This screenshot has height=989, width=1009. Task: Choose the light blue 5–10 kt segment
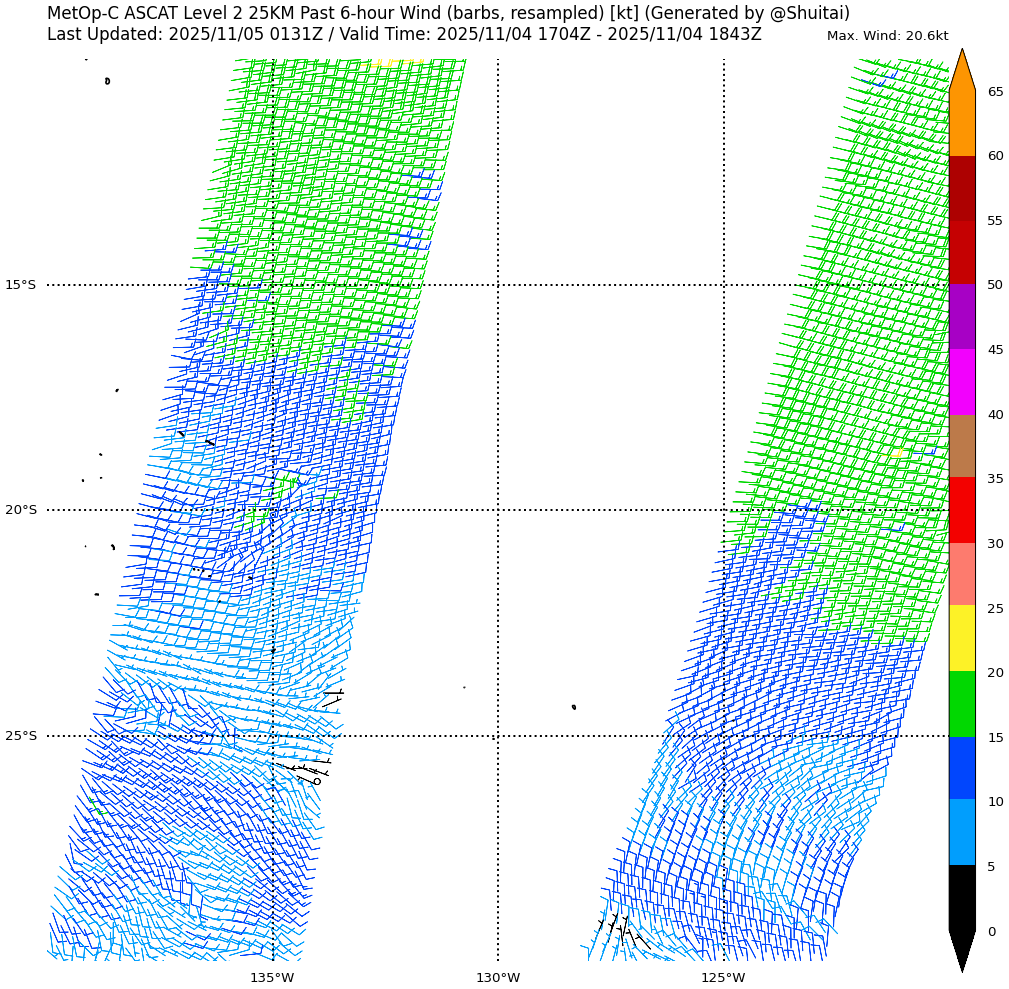(x=961, y=832)
